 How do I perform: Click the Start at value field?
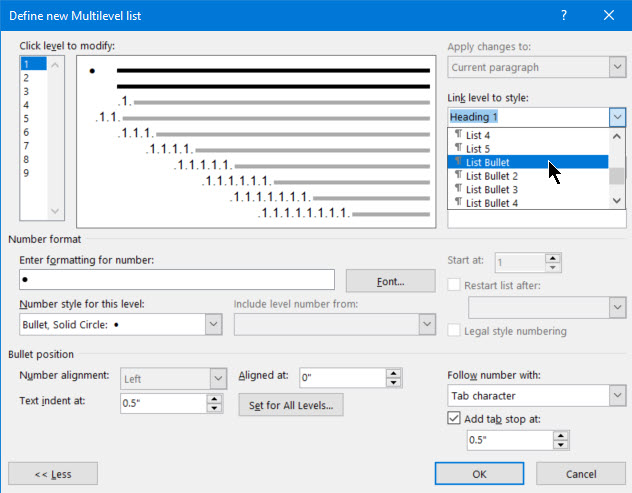click(520, 262)
